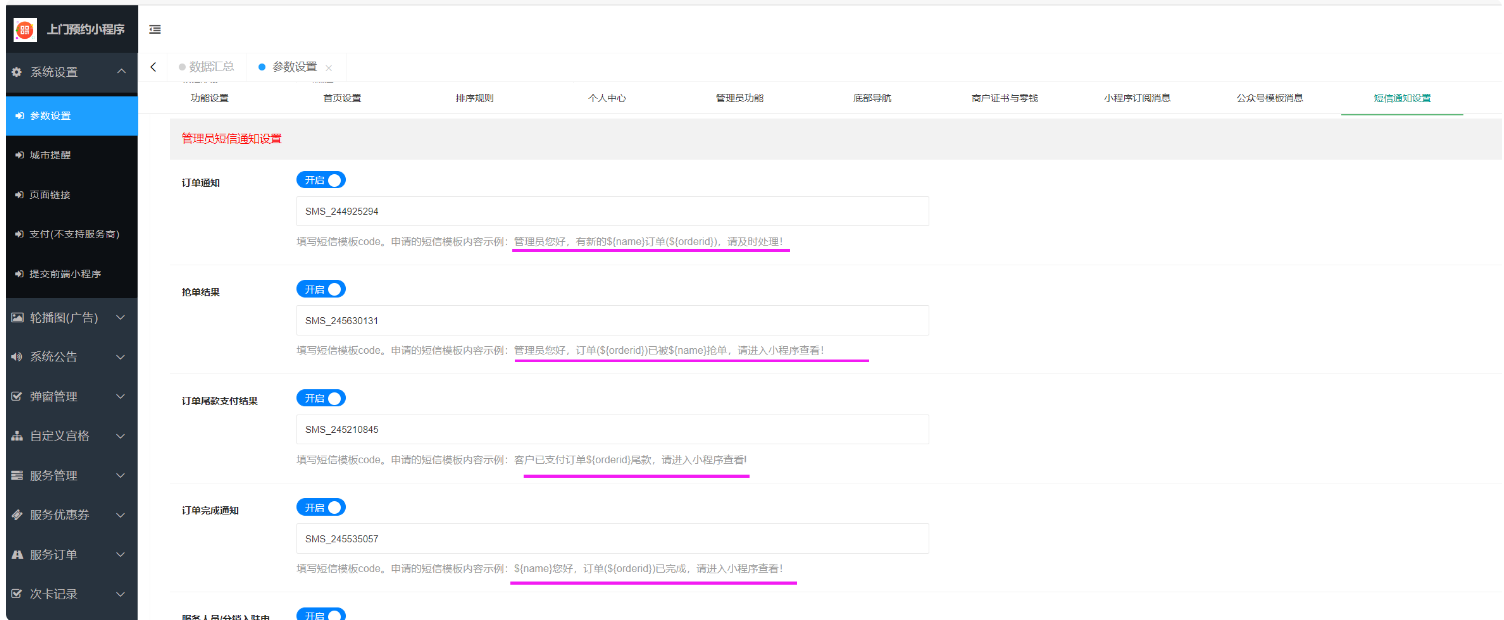Click the hierarchy icon beside 自定义宫格
1504x620 pixels.
click(x=17, y=436)
